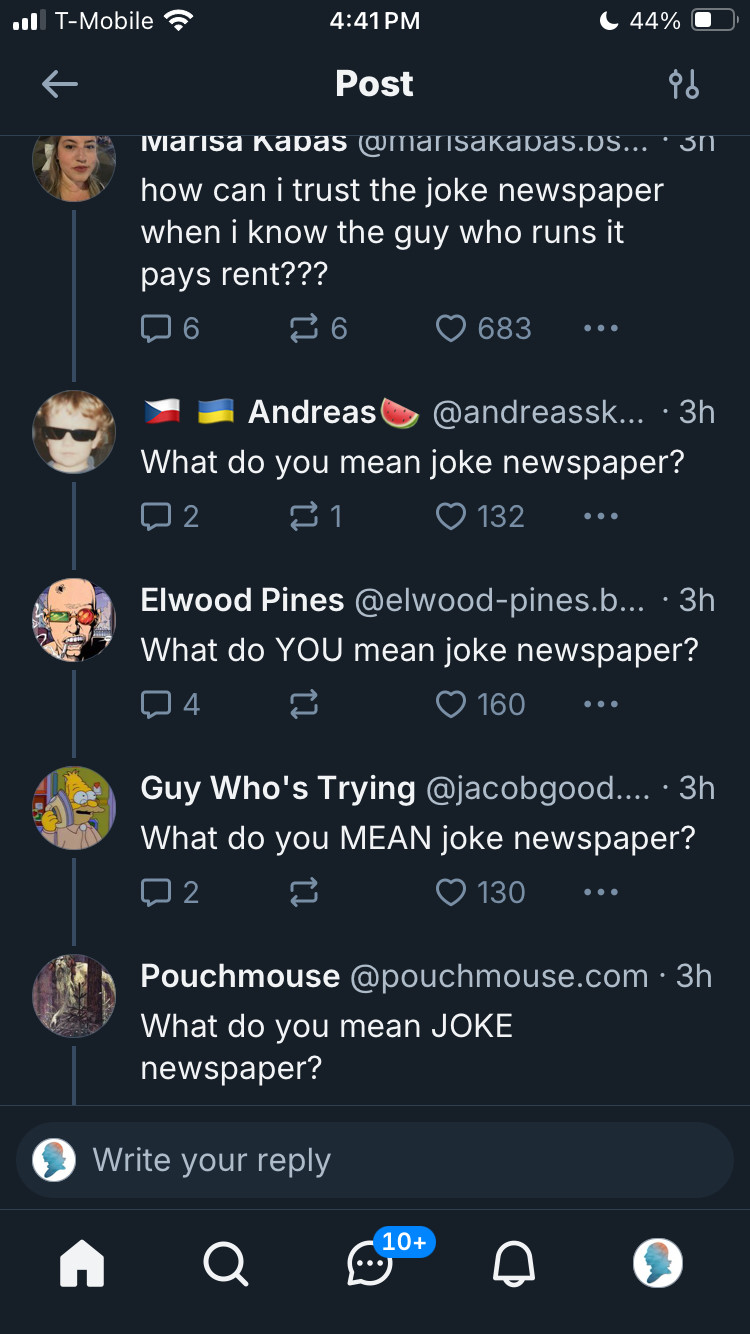750x1334 pixels.
Task: Like Andreas's reply with 132 likes
Action: pyautogui.click(x=481, y=516)
